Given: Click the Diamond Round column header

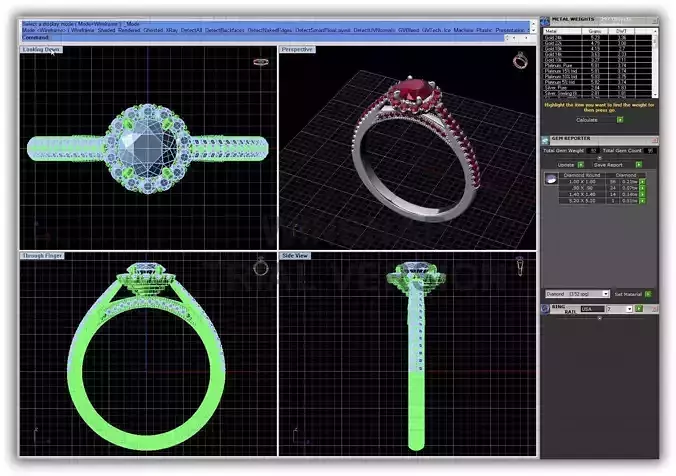Looking at the screenshot, I should pos(582,175).
